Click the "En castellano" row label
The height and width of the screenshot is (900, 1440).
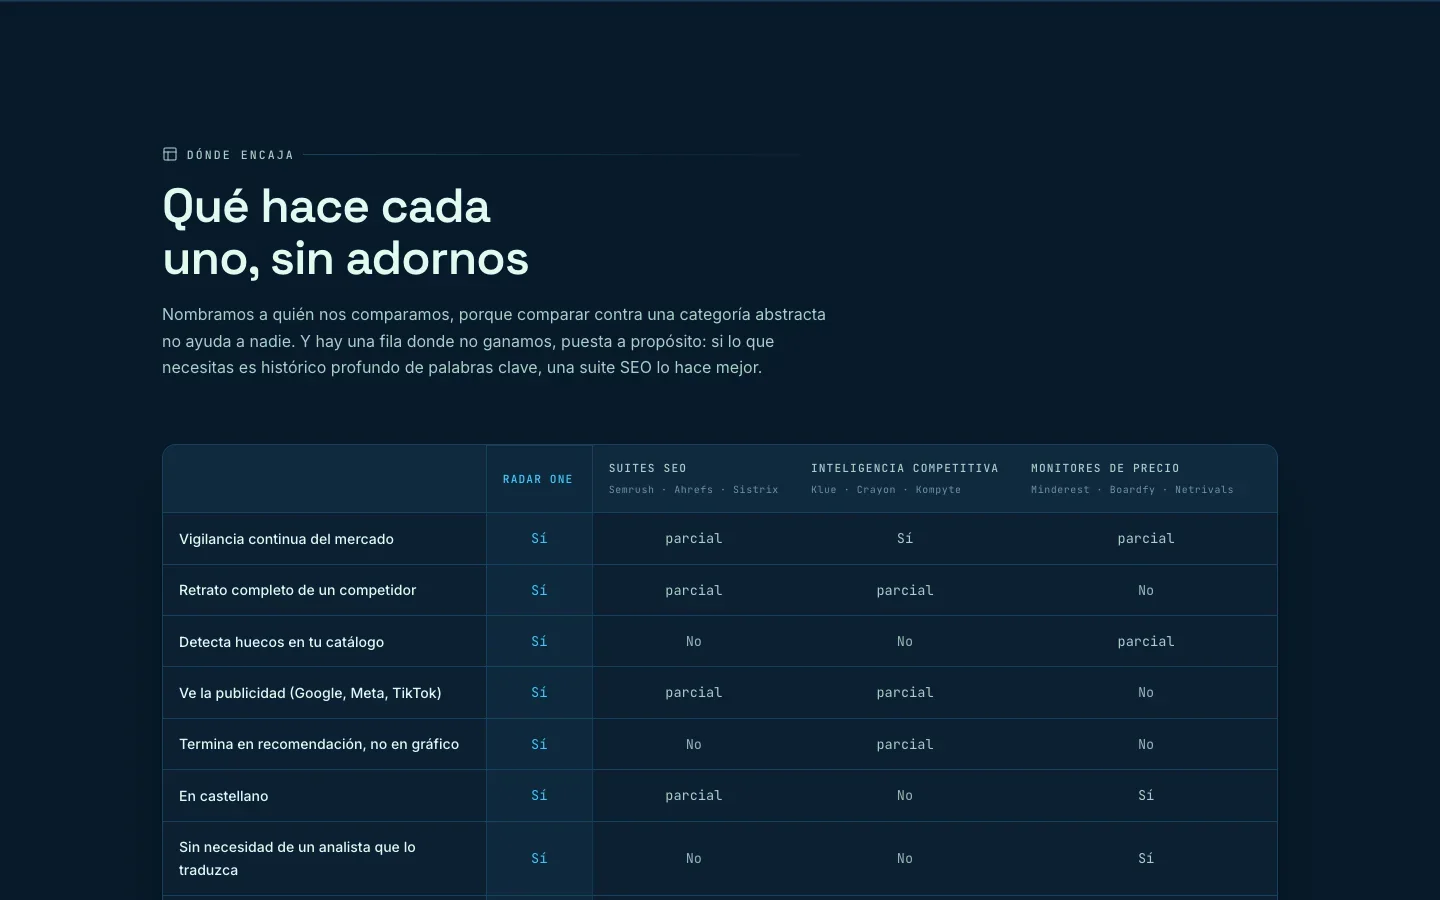point(224,796)
